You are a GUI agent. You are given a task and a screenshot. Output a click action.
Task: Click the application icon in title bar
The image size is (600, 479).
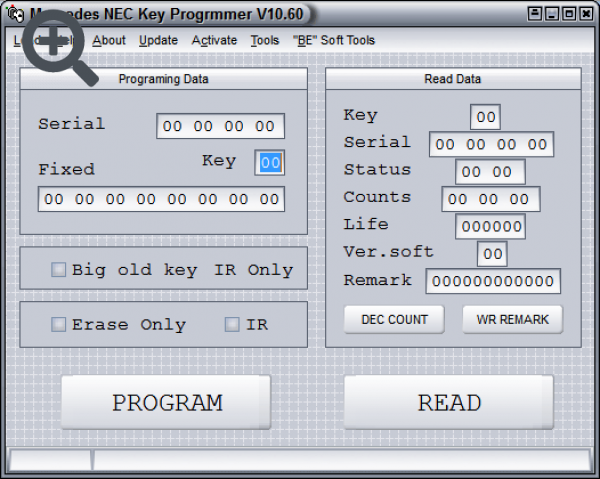point(15,14)
